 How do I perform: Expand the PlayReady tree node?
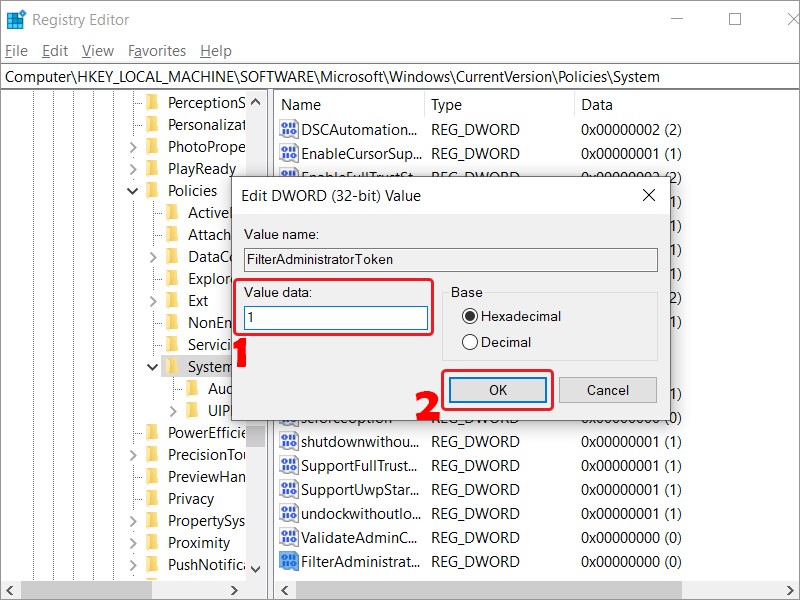pyautogui.click(x=133, y=169)
